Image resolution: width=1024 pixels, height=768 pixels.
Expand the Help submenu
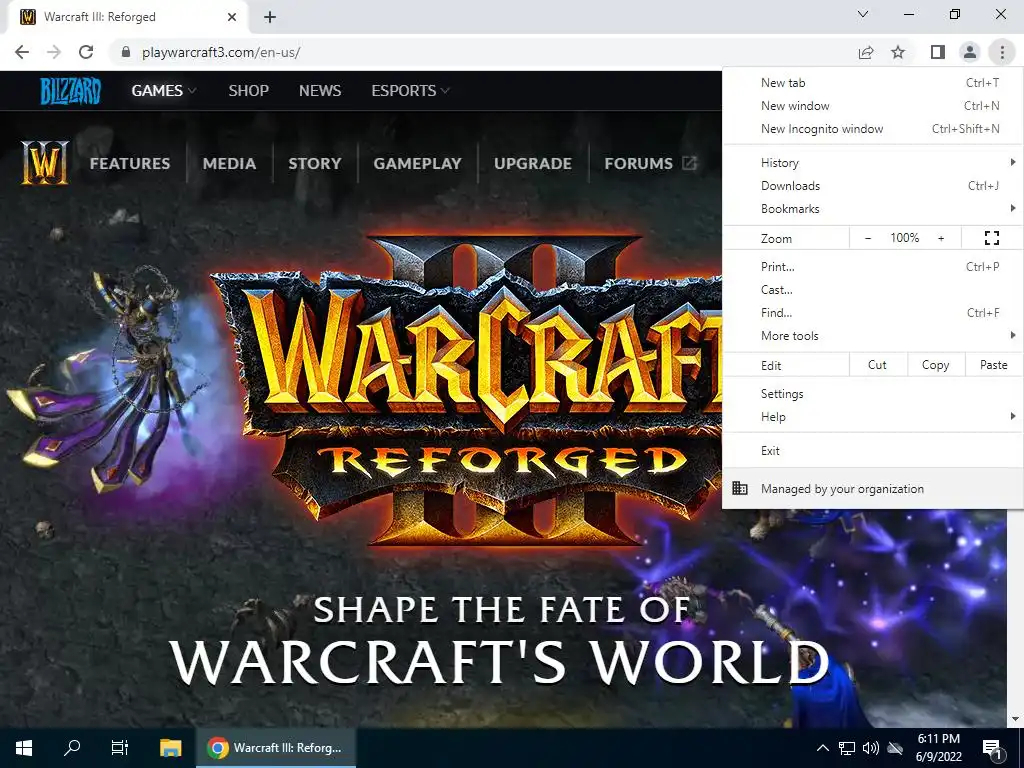872,417
